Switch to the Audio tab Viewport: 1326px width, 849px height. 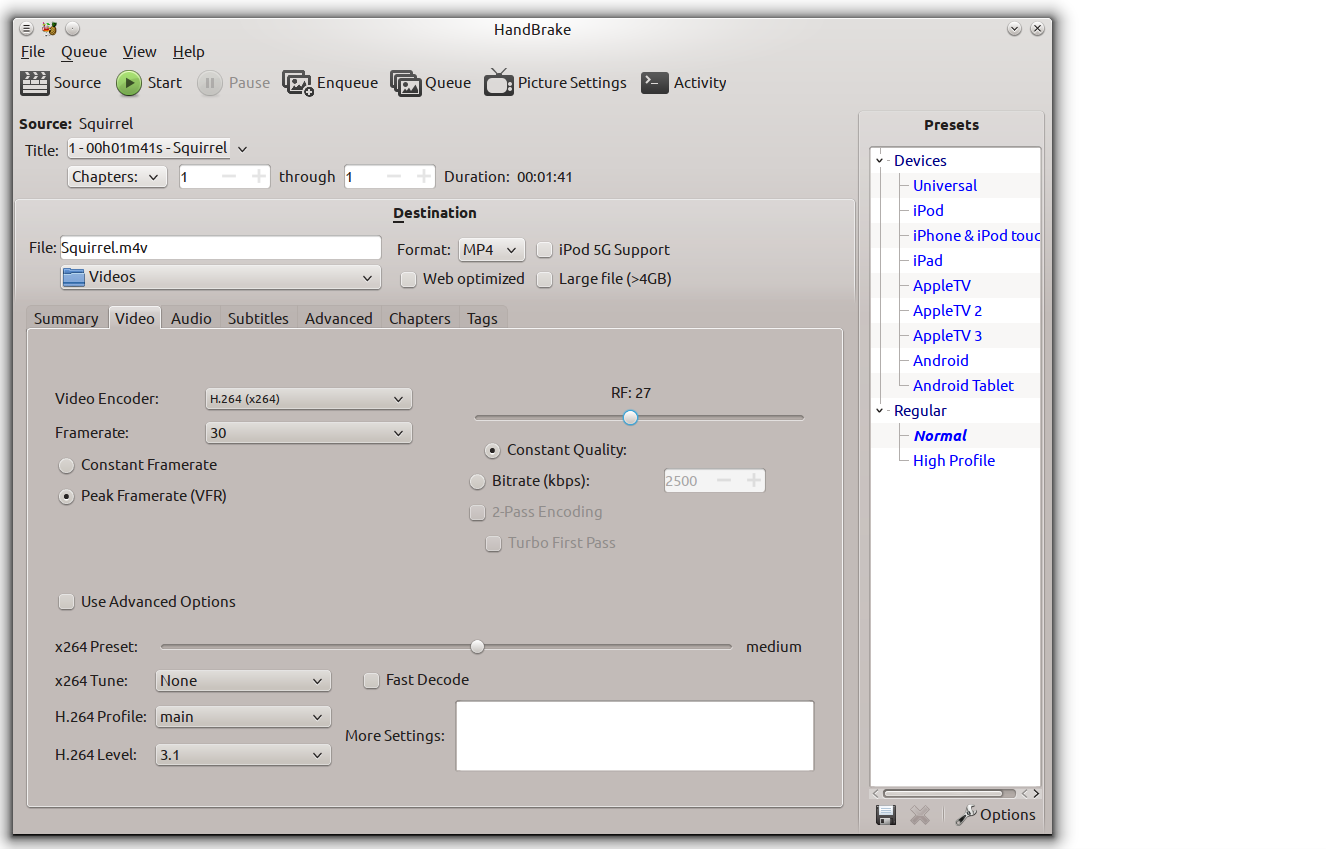click(x=191, y=319)
